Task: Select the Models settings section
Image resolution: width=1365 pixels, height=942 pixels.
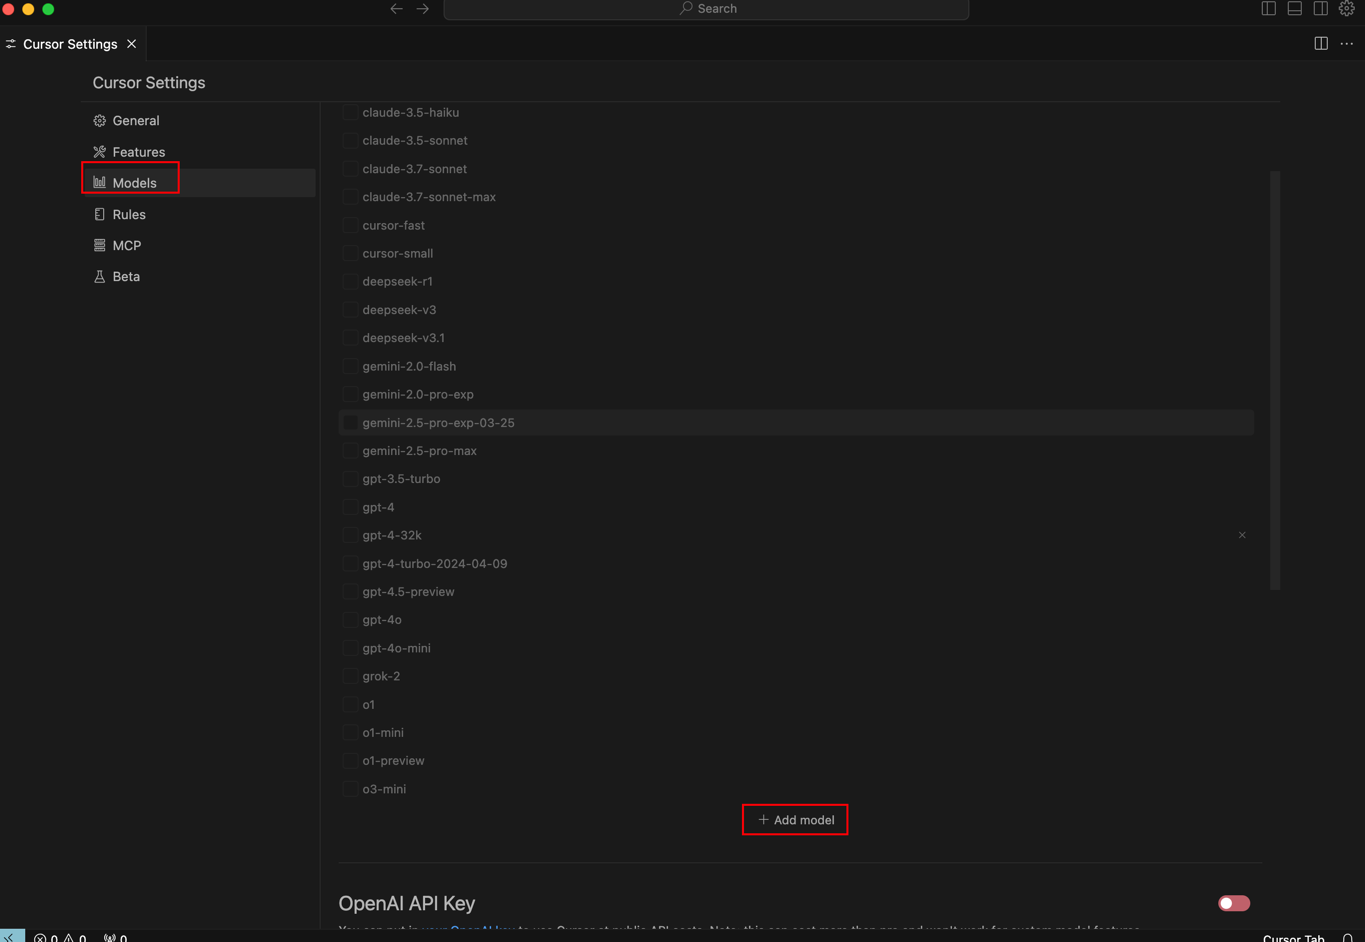Action: coord(198,183)
